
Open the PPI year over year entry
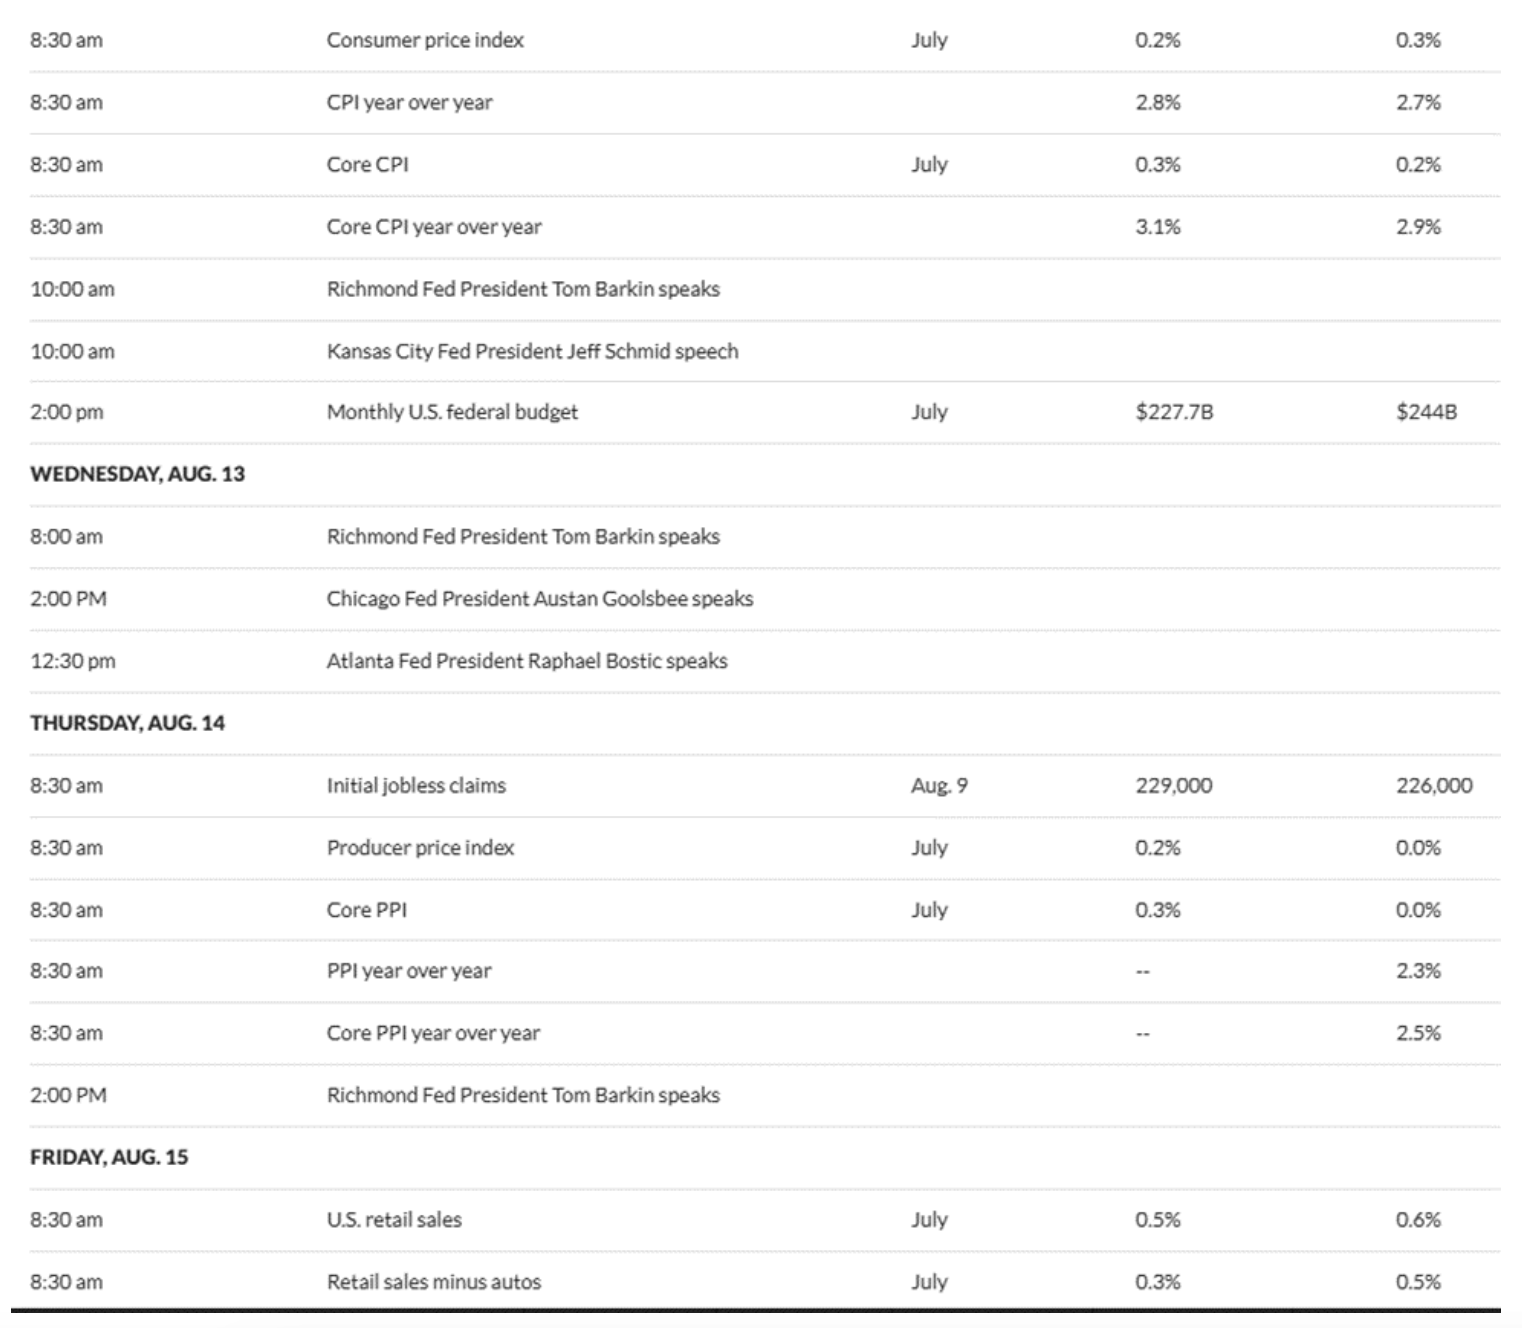click(409, 970)
